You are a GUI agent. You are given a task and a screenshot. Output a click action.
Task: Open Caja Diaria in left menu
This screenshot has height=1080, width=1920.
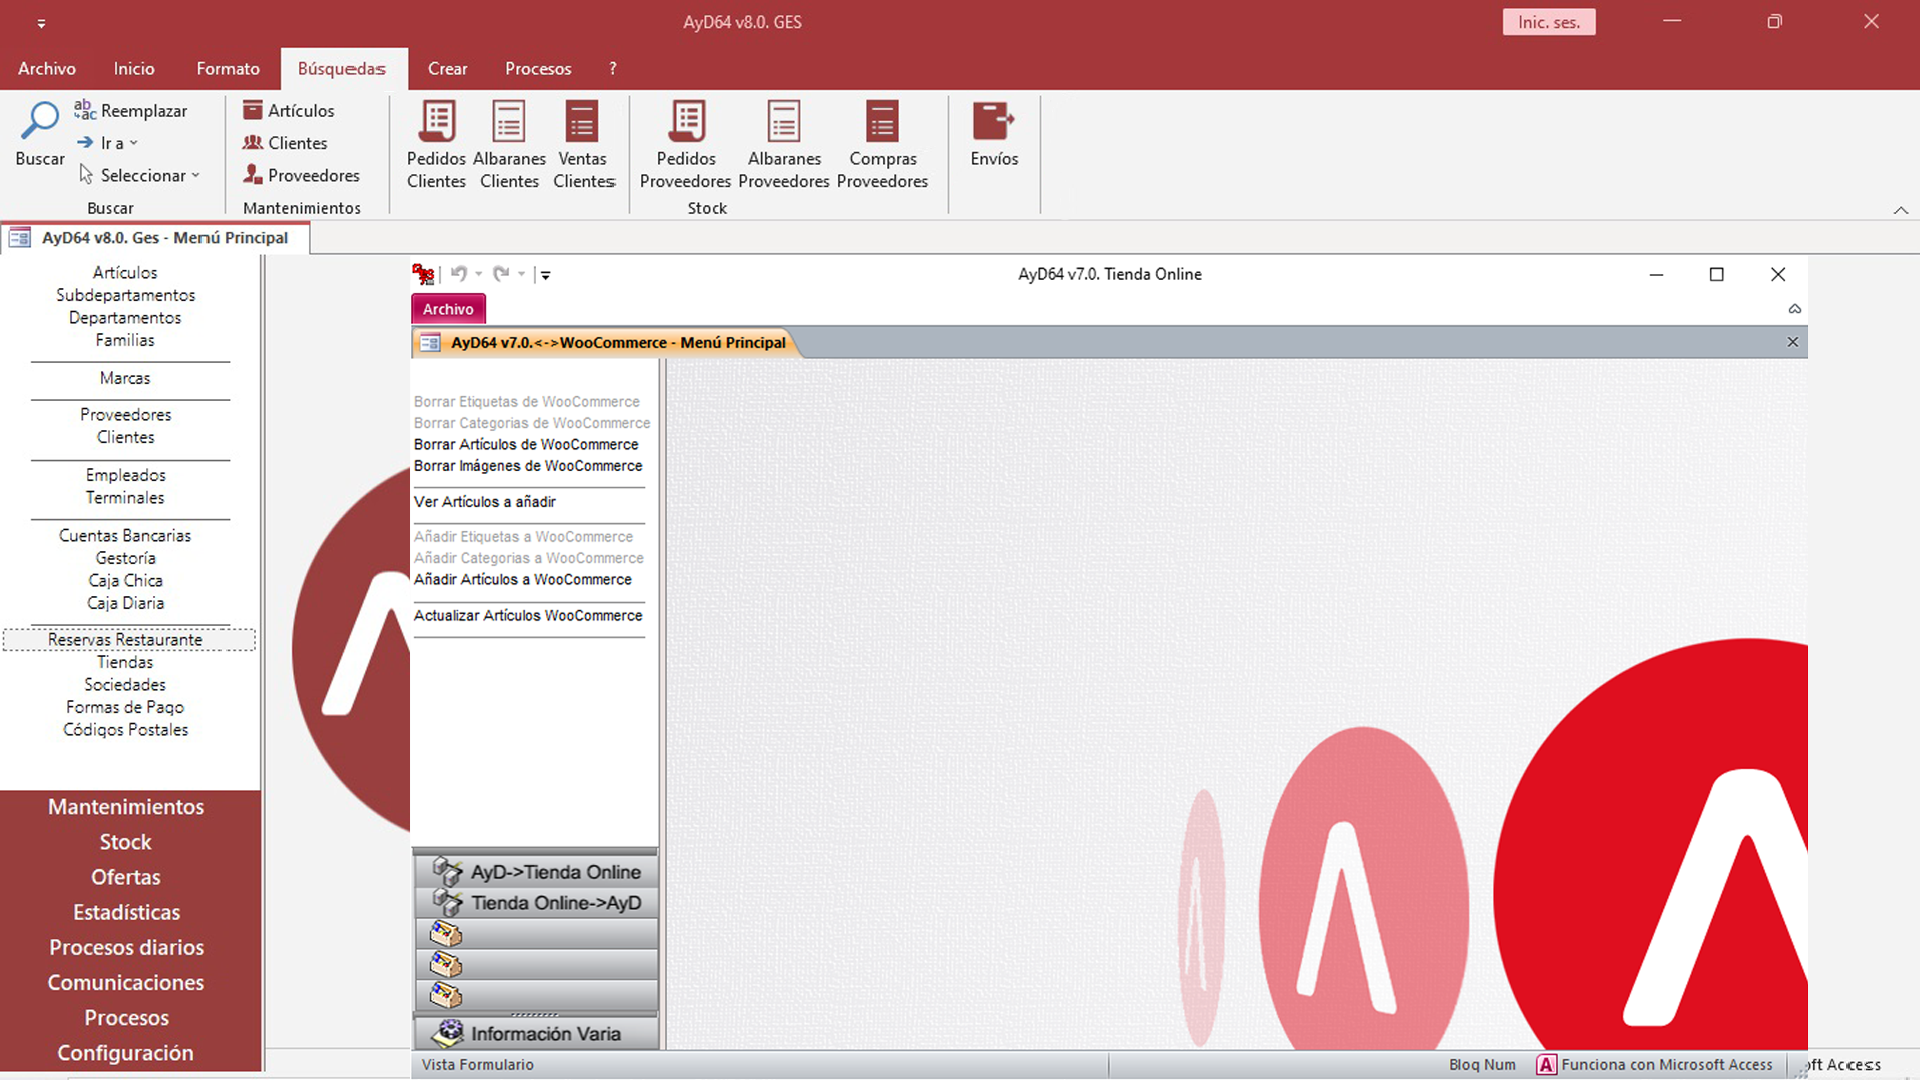pos(125,603)
